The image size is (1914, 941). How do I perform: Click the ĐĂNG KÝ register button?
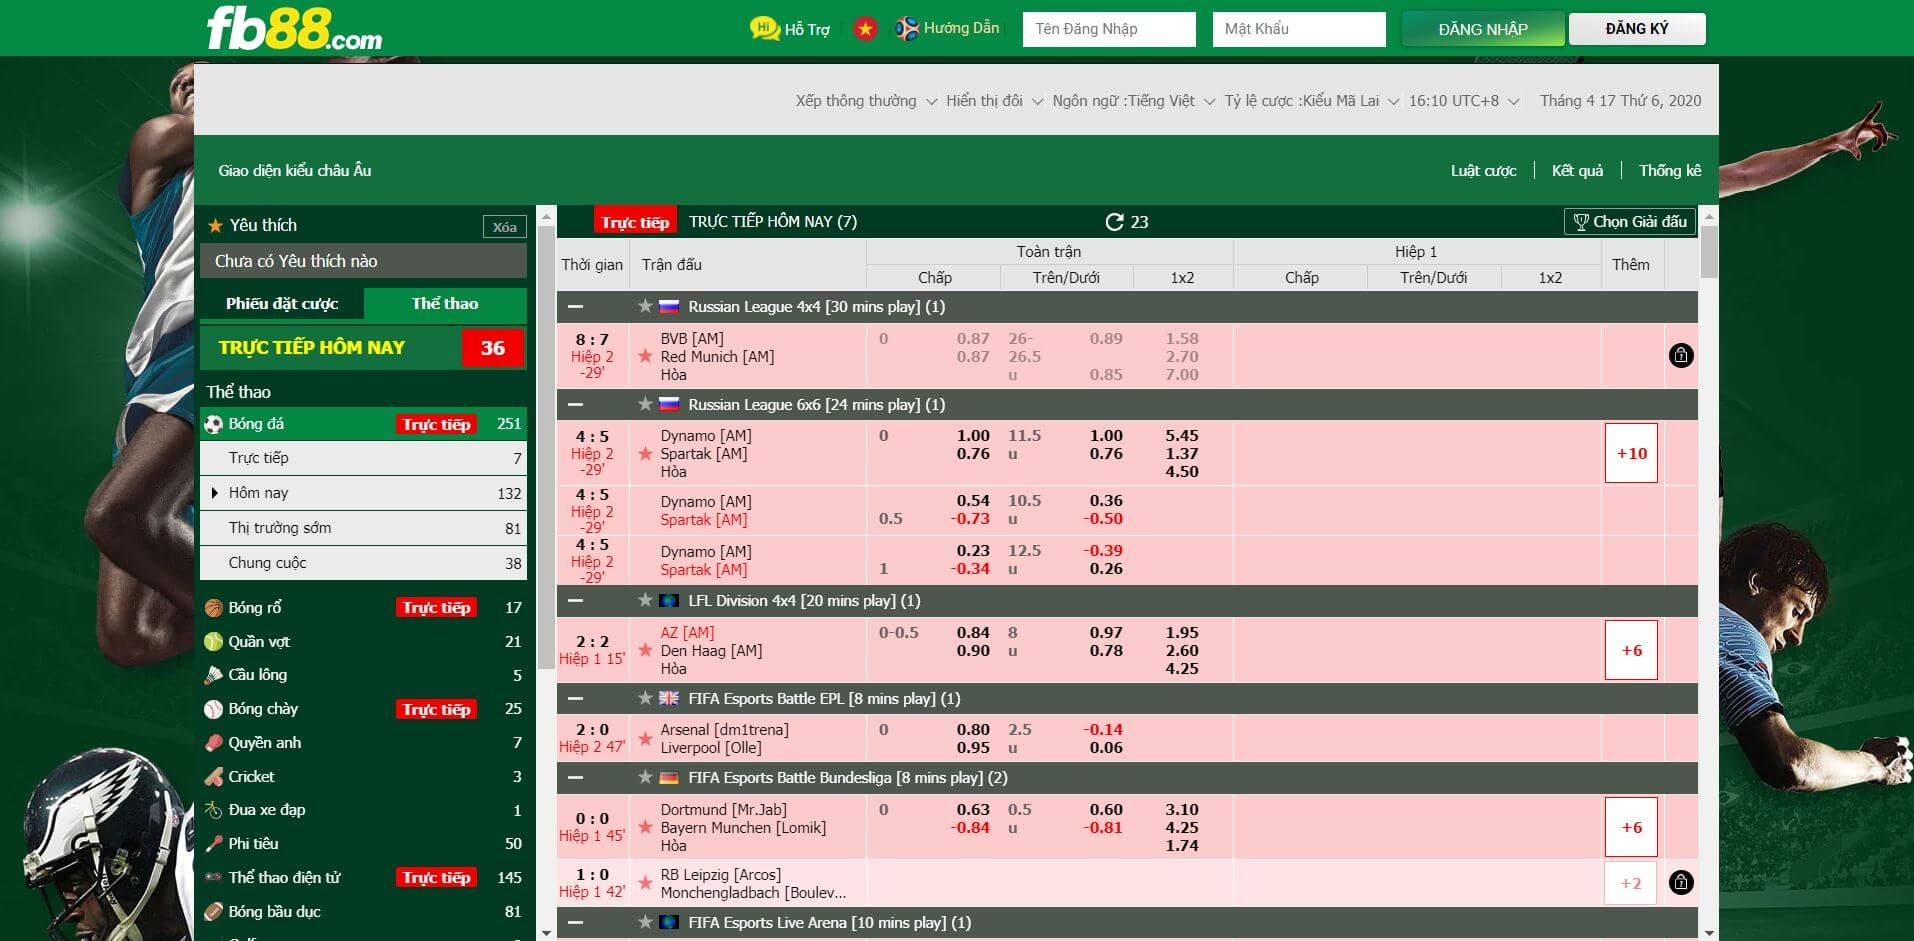click(1636, 29)
